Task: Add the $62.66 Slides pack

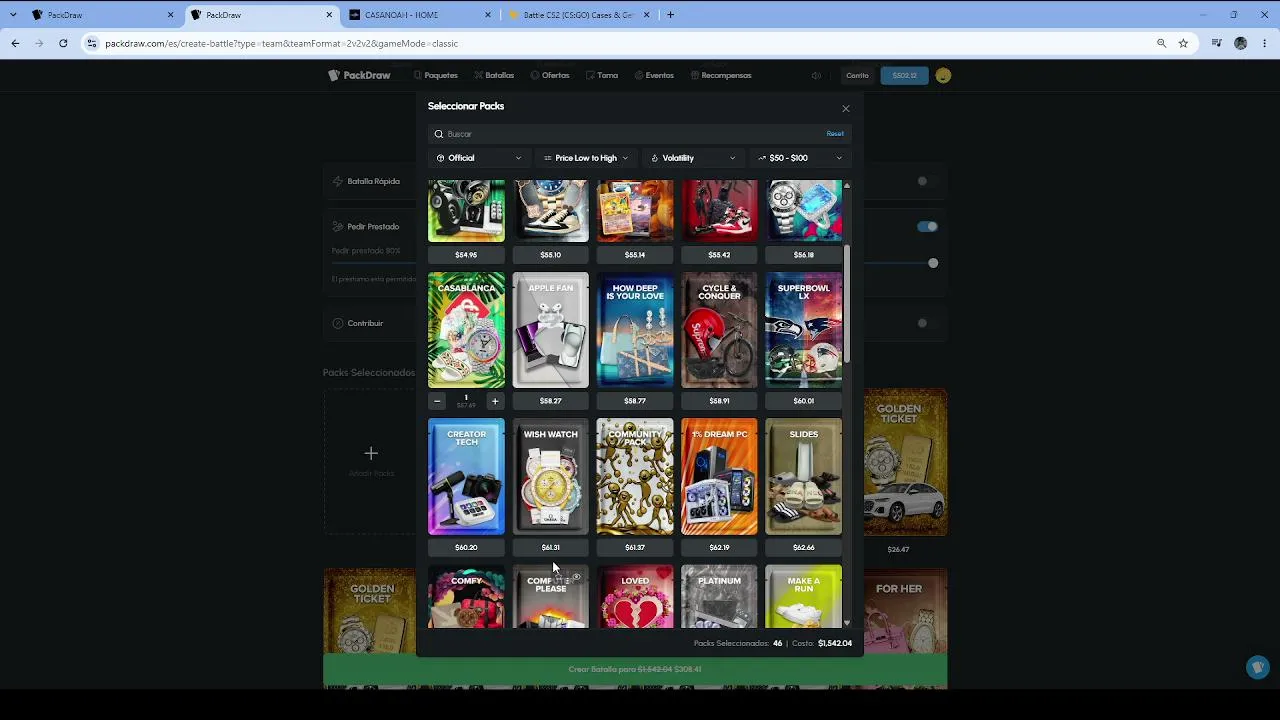Action: click(804, 548)
